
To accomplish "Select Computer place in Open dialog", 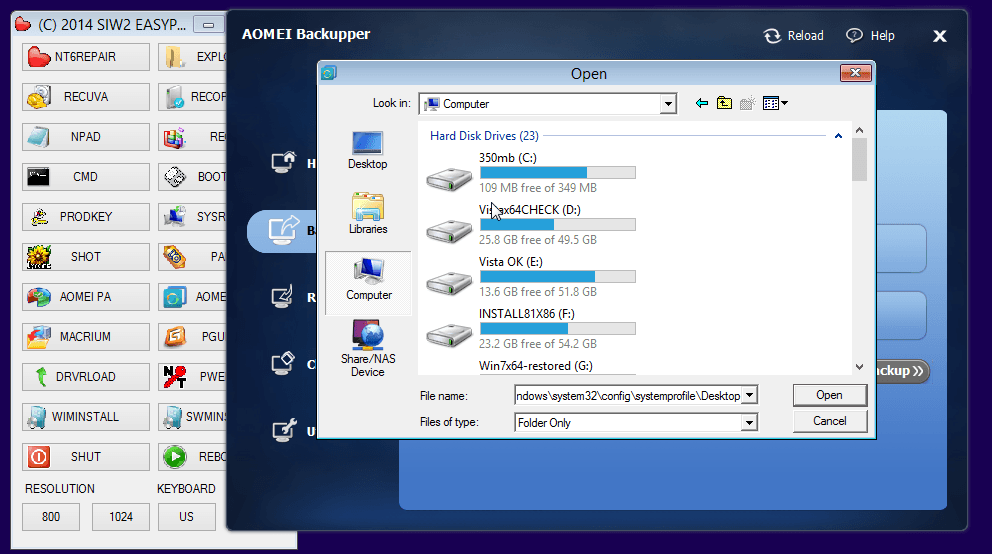I will pyautogui.click(x=368, y=283).
